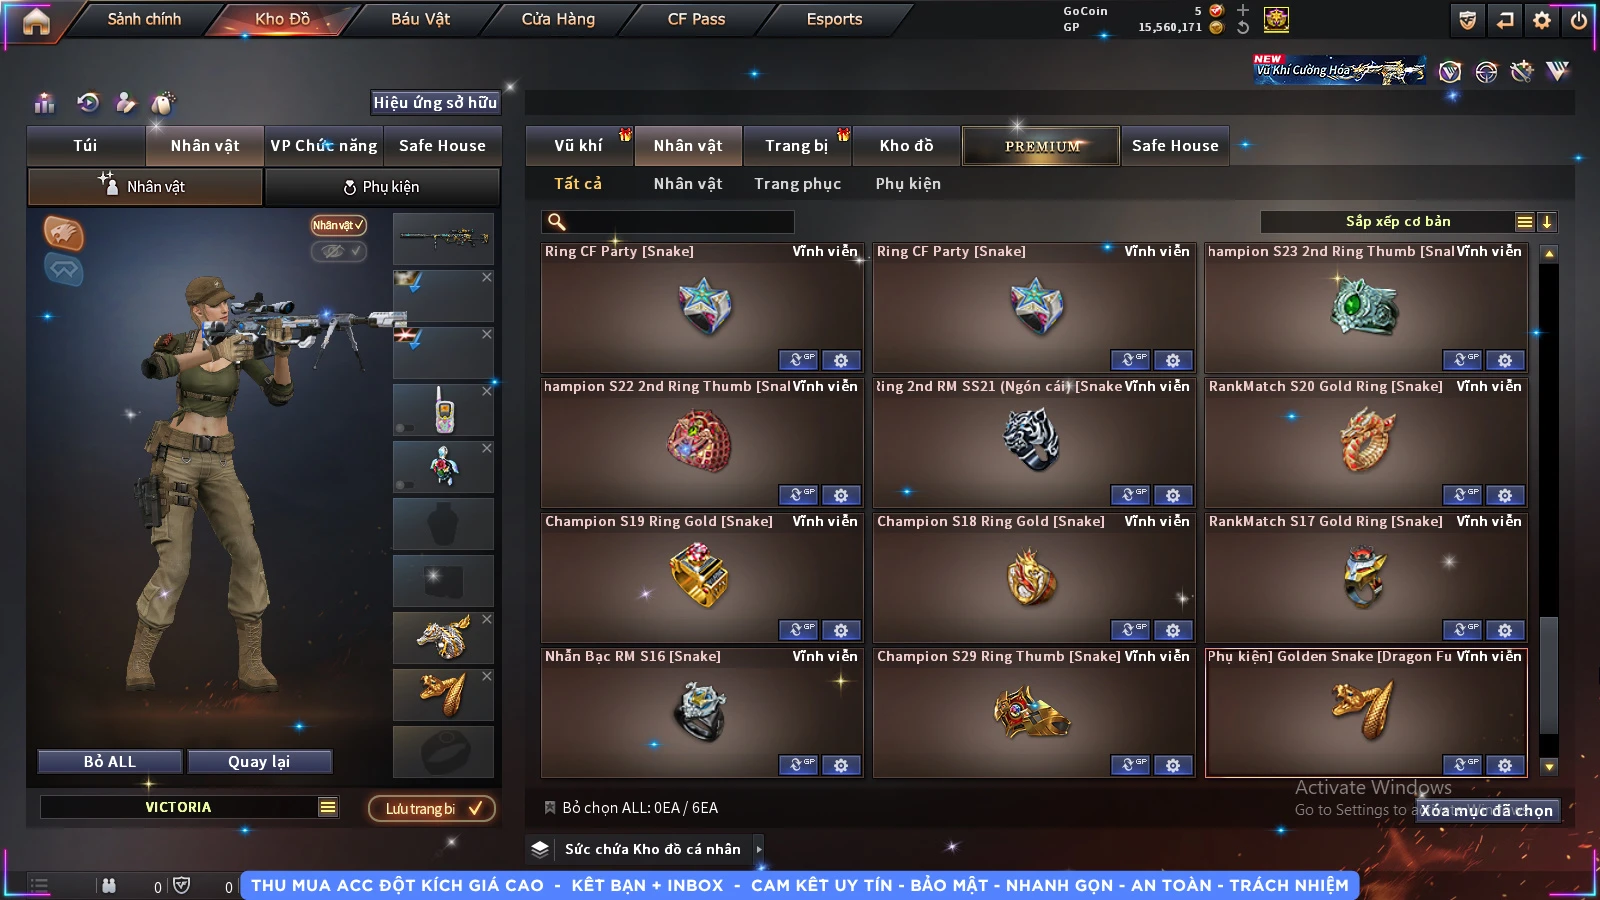
Task: Switch to the PREMIUM tab
Action: 1041,146
